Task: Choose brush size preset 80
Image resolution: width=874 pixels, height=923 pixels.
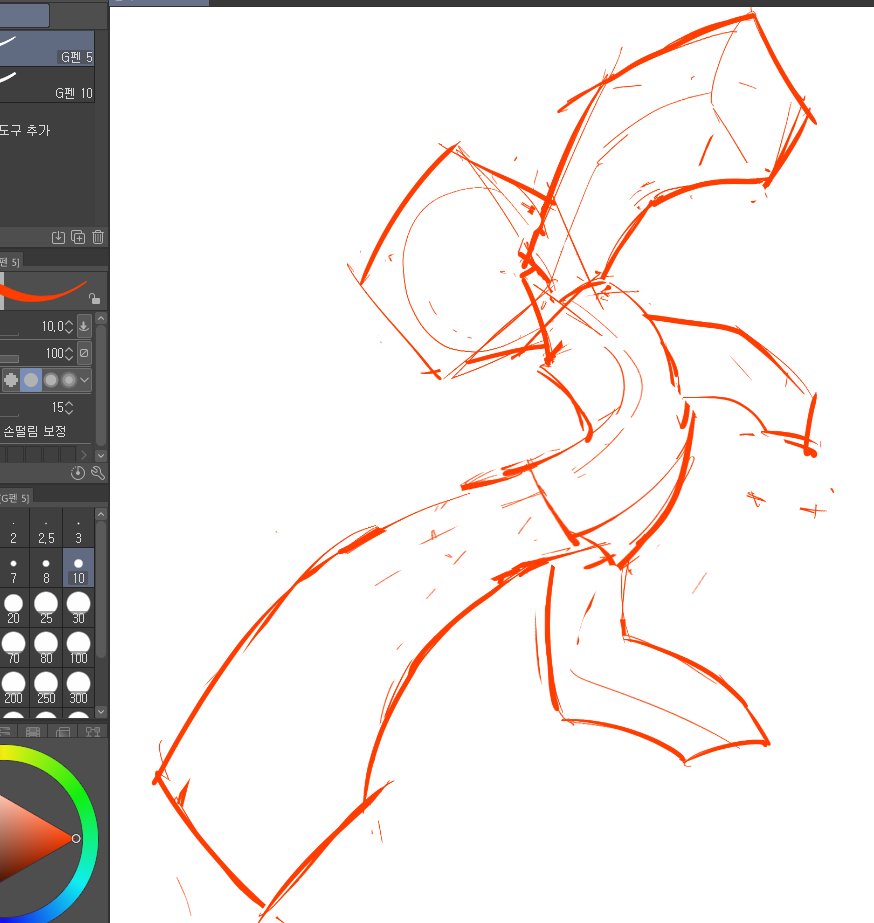Action: click(x=46, y=648)
